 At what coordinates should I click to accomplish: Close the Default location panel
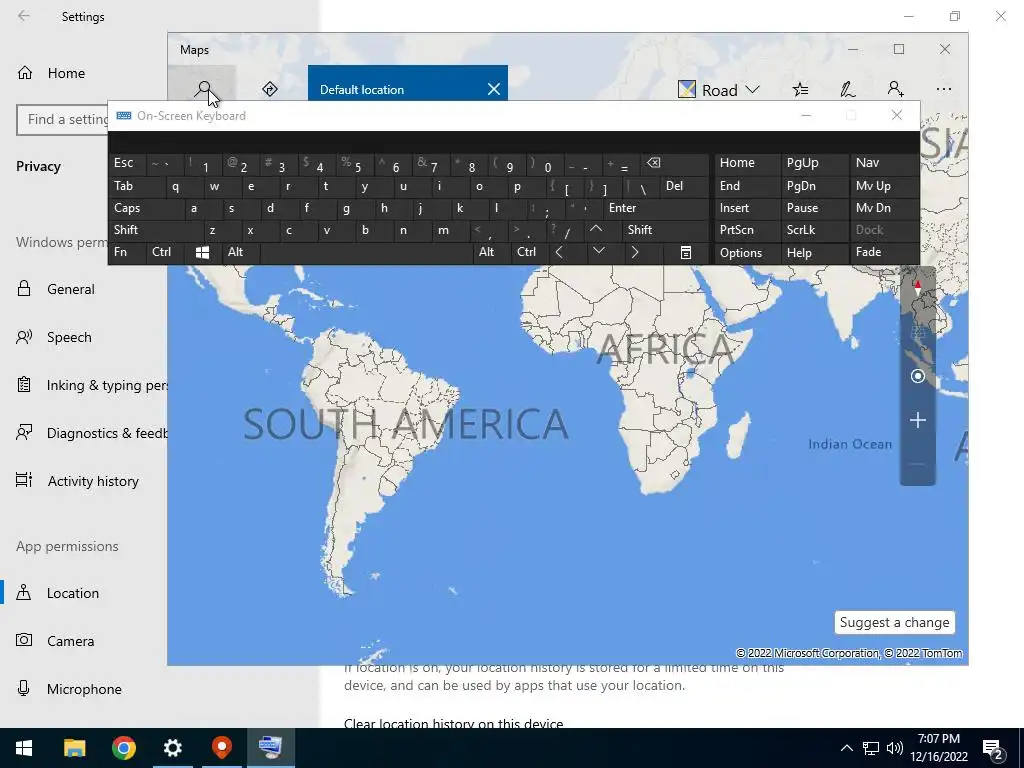(x=494, y=89)
